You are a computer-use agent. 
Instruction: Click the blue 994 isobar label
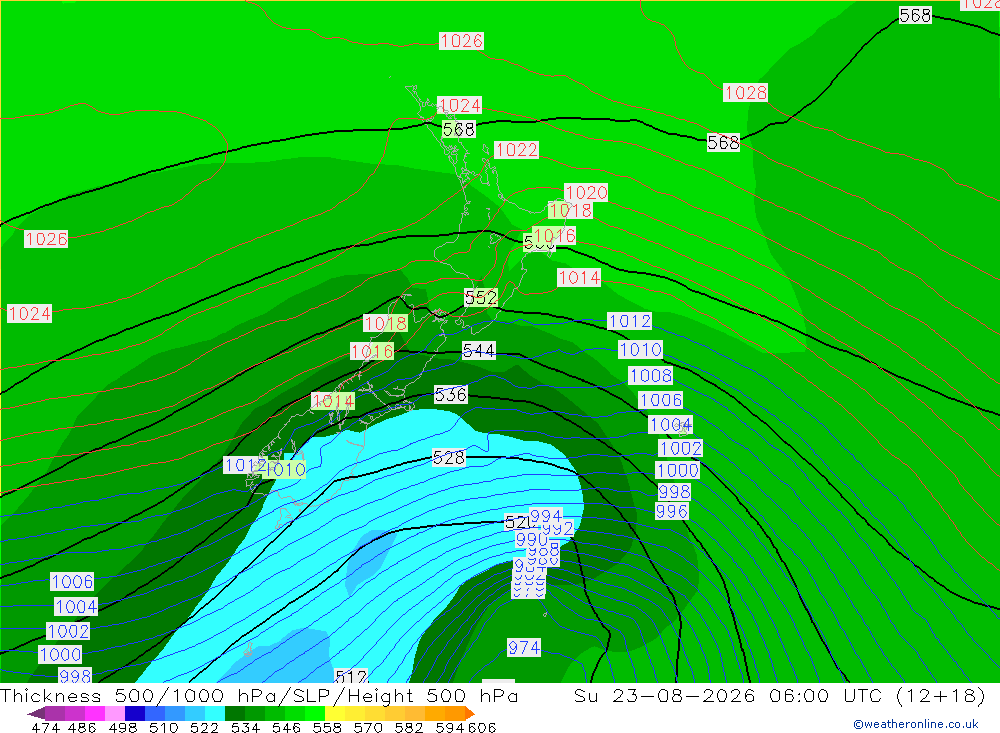click(546, 515)
